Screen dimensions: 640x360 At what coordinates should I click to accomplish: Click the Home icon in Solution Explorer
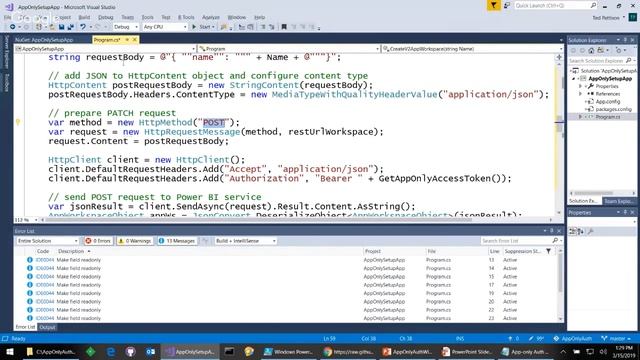click(591, 50)
